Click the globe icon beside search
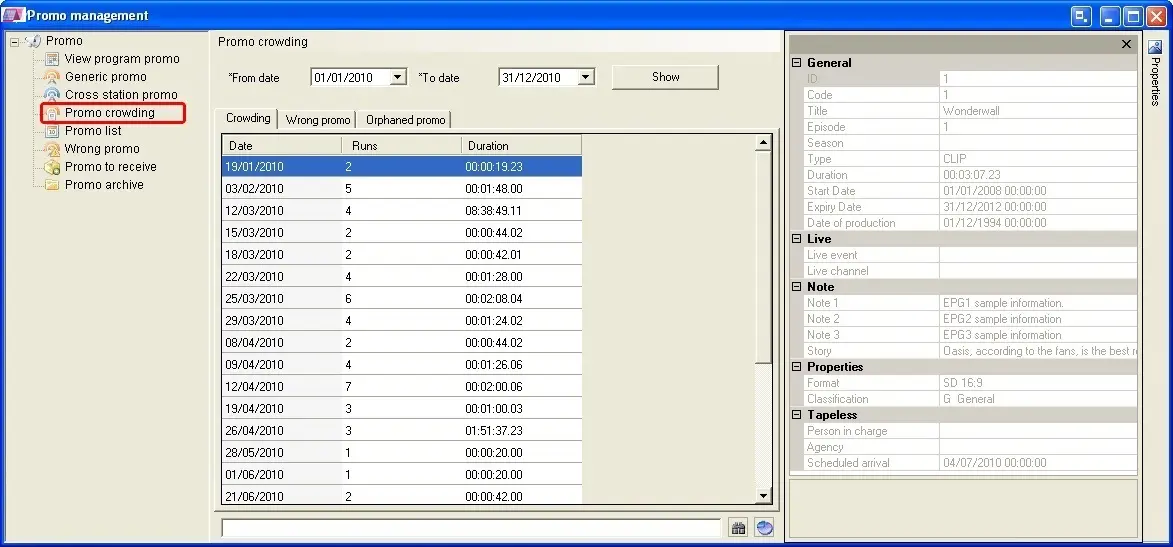This screenshot has width=1173, height=547. pyautogui.click(x=765, y=528)
